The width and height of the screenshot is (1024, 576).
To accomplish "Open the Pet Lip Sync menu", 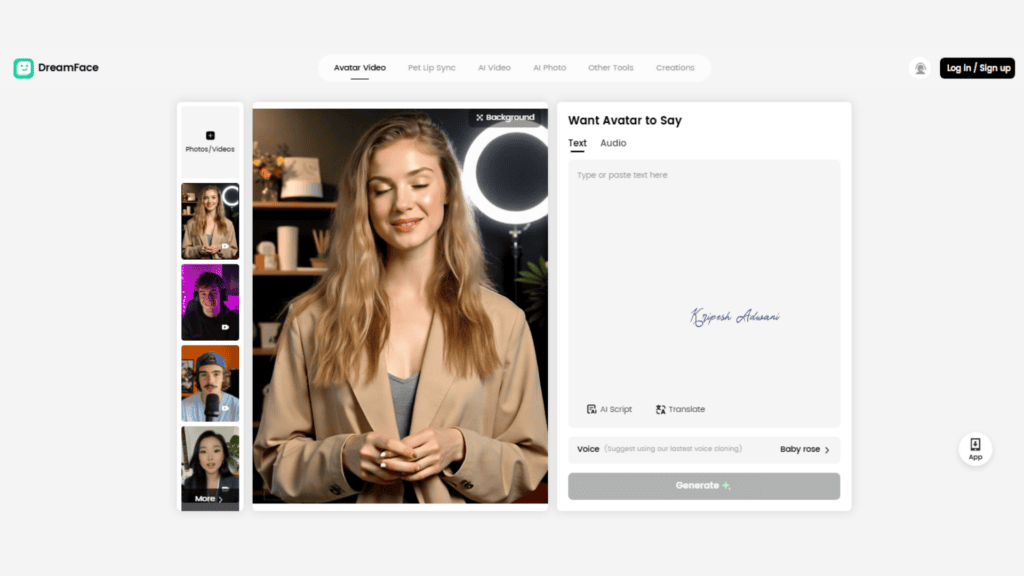I will pos(432,67).
